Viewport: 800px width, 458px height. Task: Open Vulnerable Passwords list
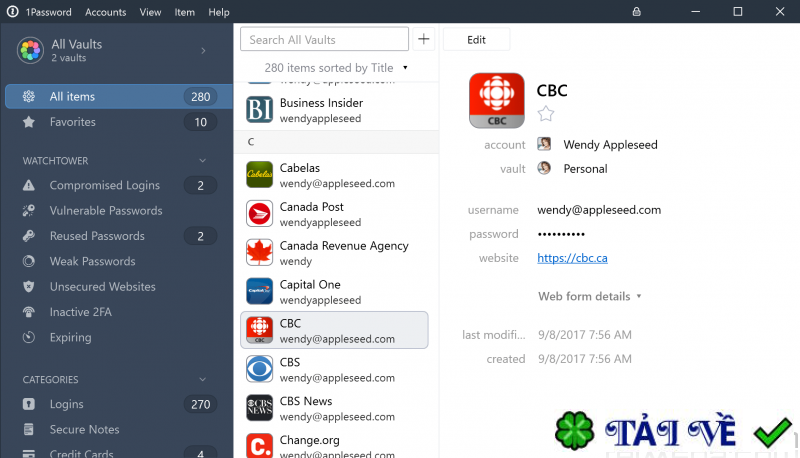coord(119,211)
